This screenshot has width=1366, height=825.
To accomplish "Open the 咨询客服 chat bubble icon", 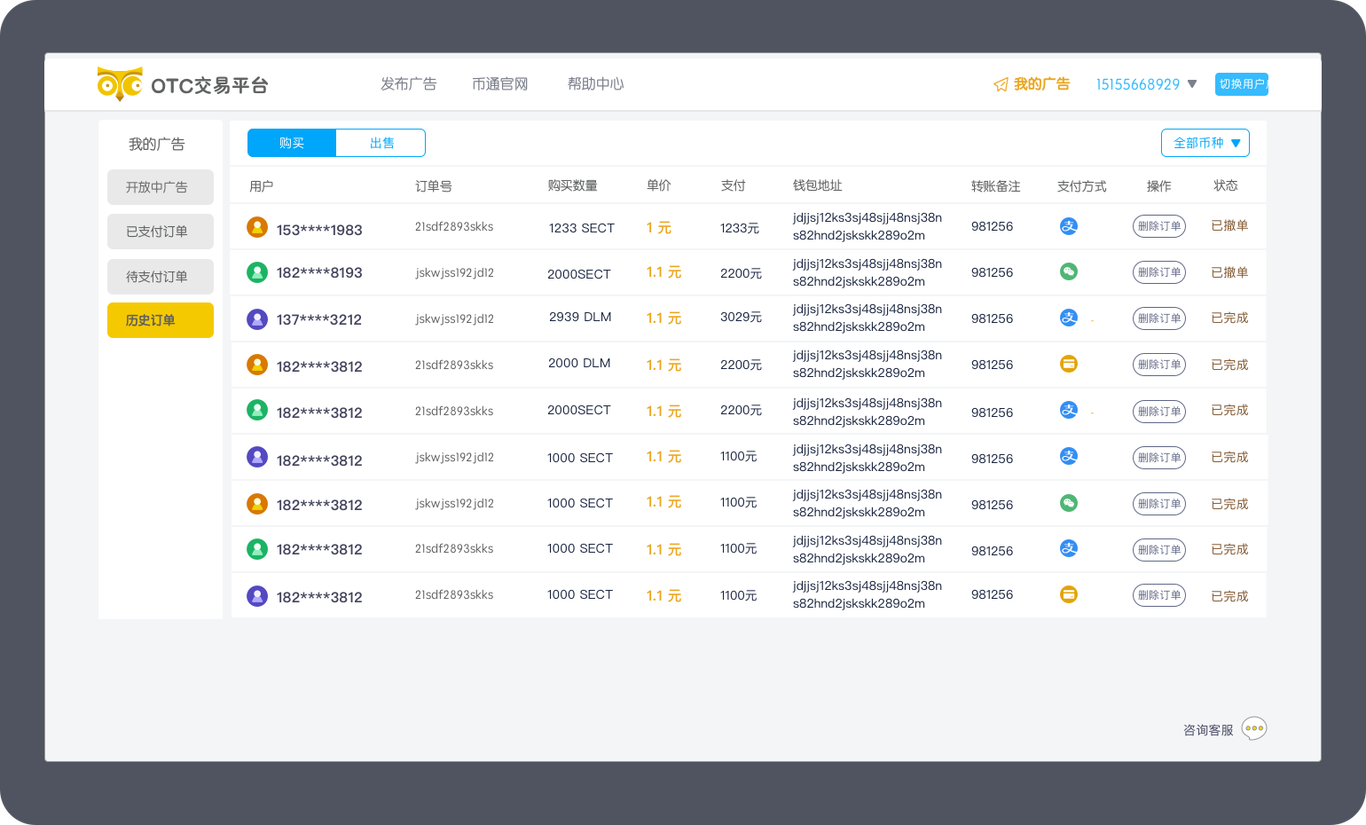I will pyautogui.click(x=1254, y=729).
